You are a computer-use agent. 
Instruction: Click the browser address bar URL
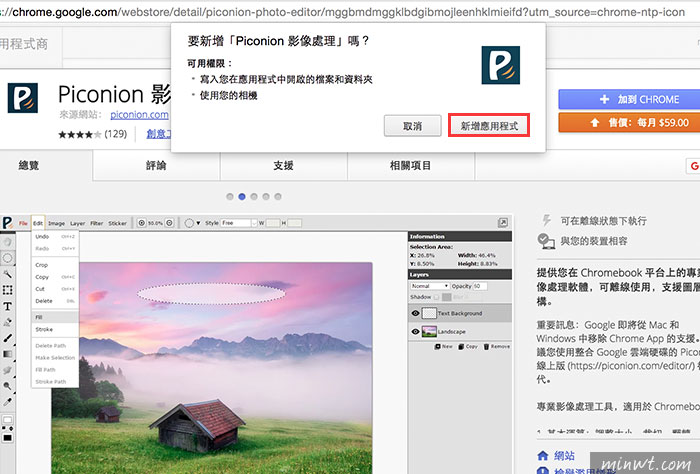pyautogui.click(x=342, y=12)
